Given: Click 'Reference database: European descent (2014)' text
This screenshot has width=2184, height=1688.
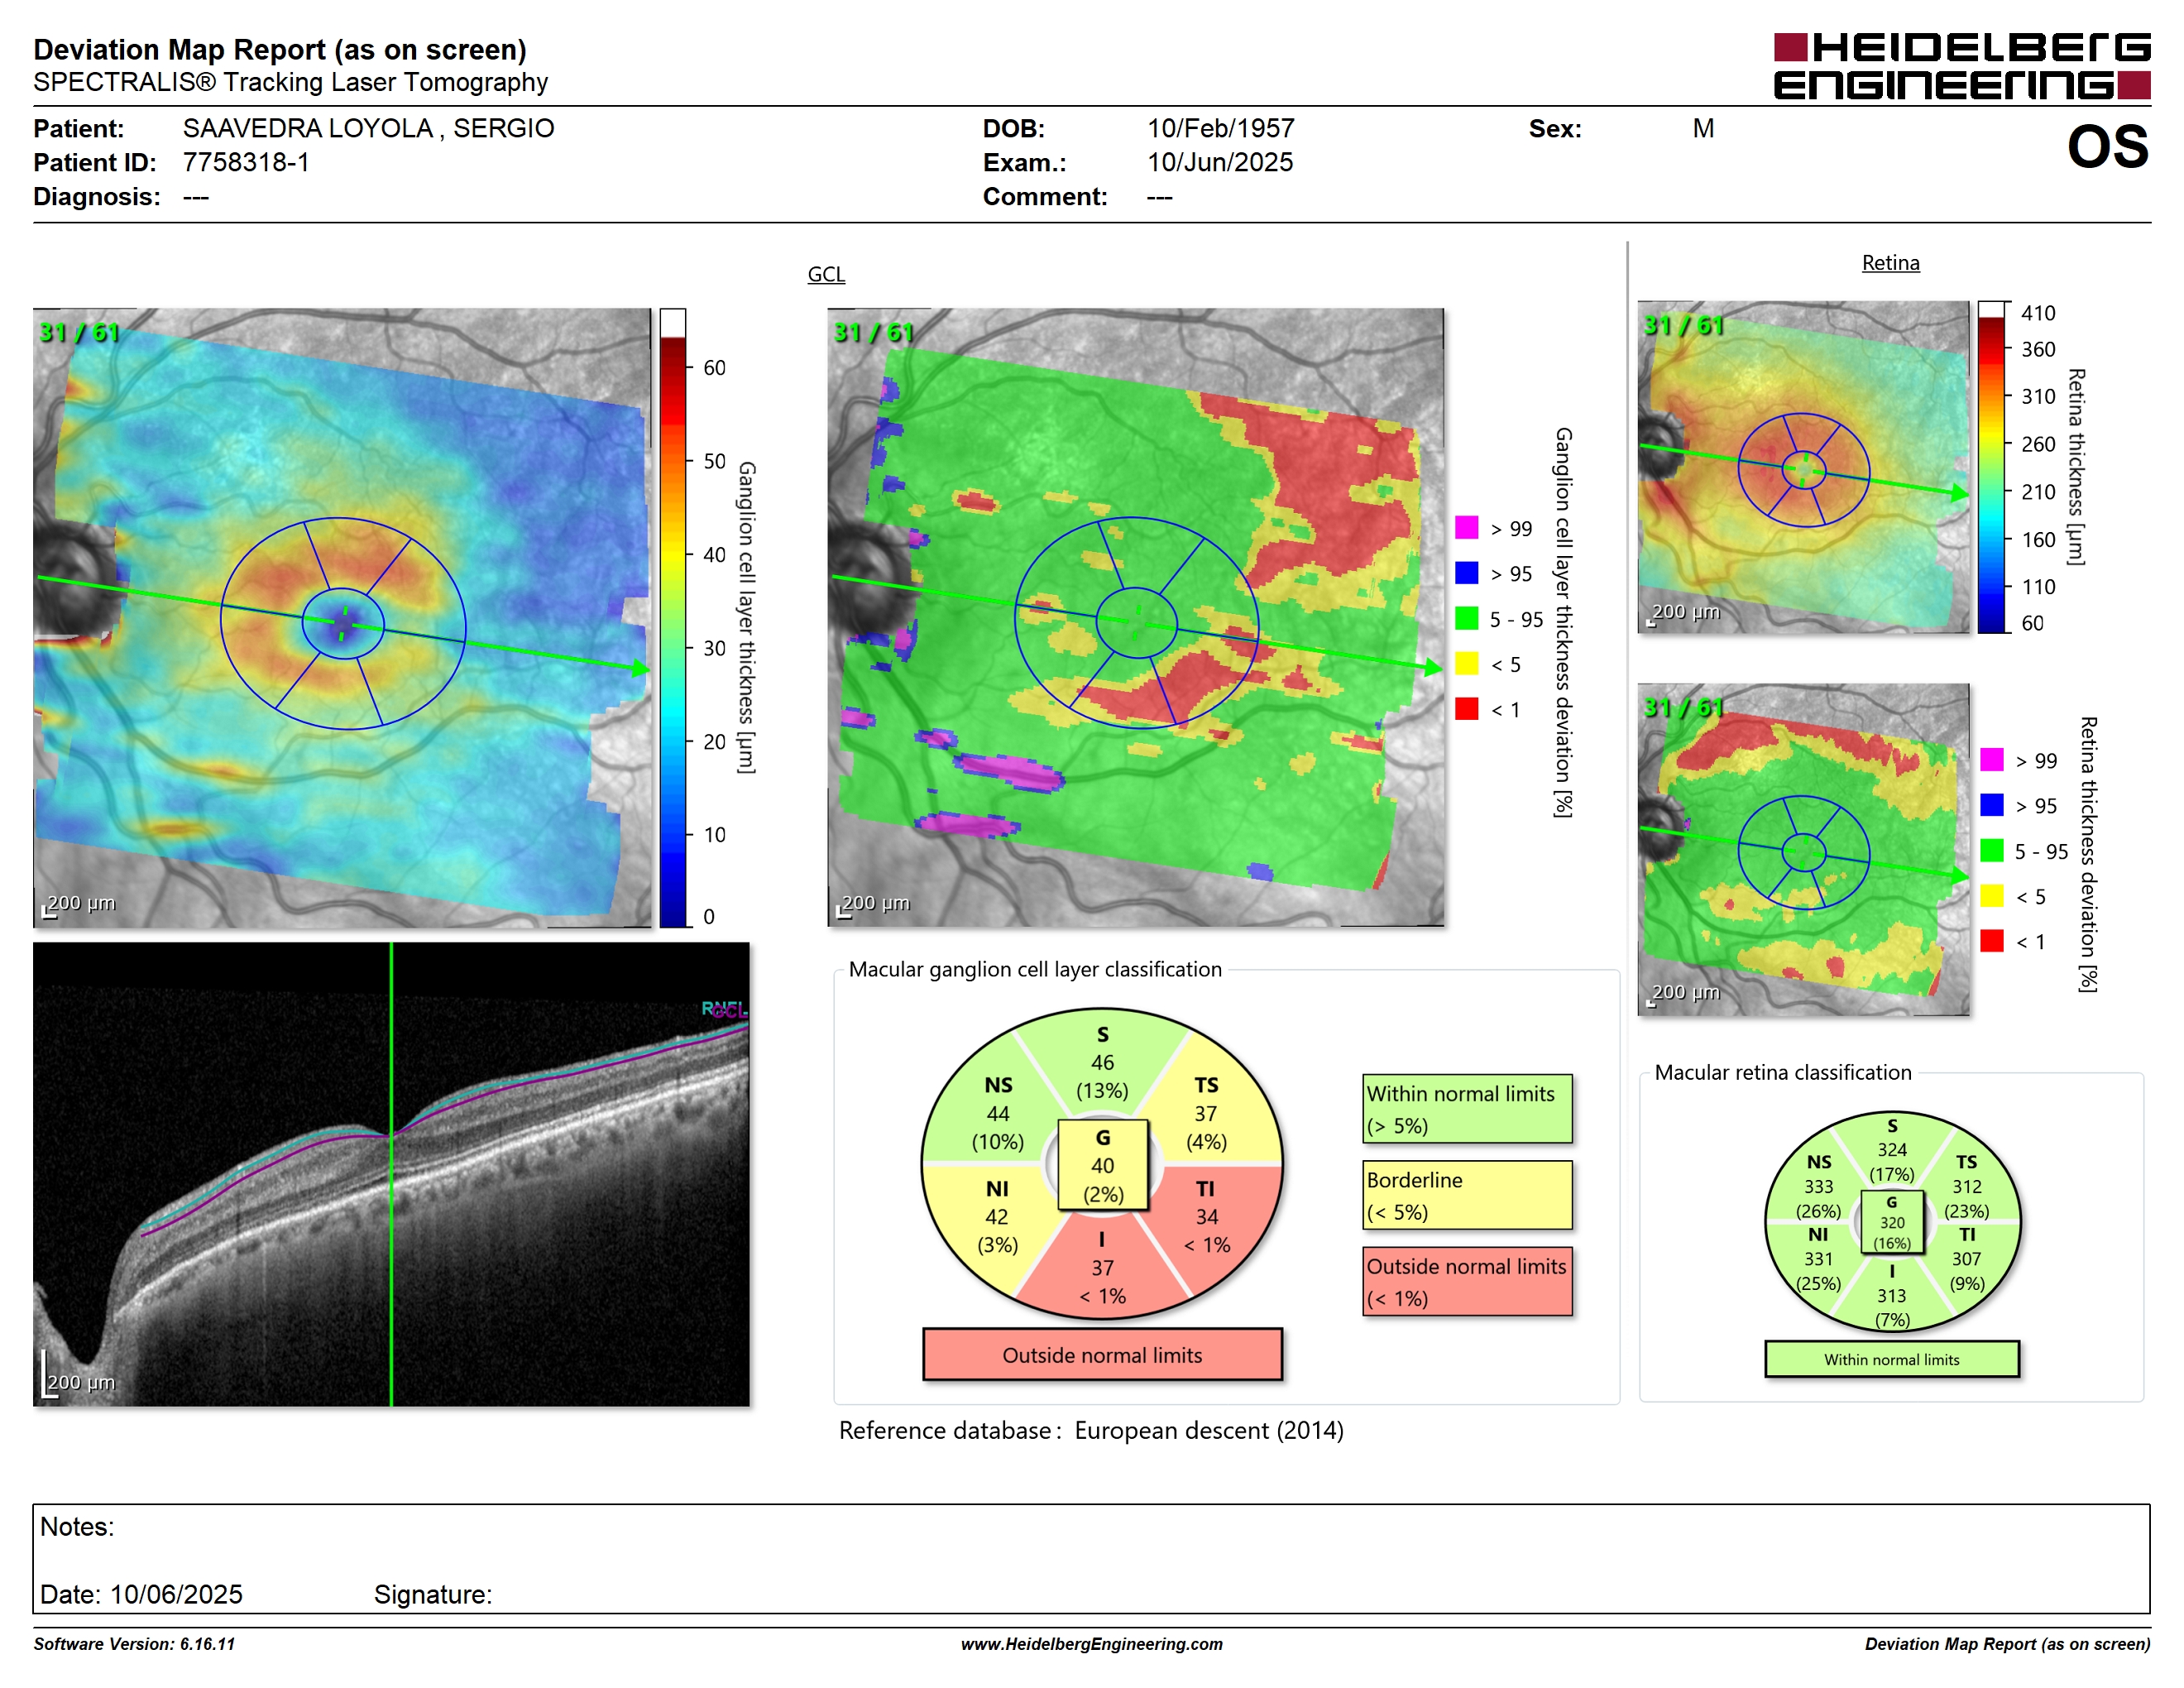Looking at the screenshot, I should click(x=1091, y=1430).
